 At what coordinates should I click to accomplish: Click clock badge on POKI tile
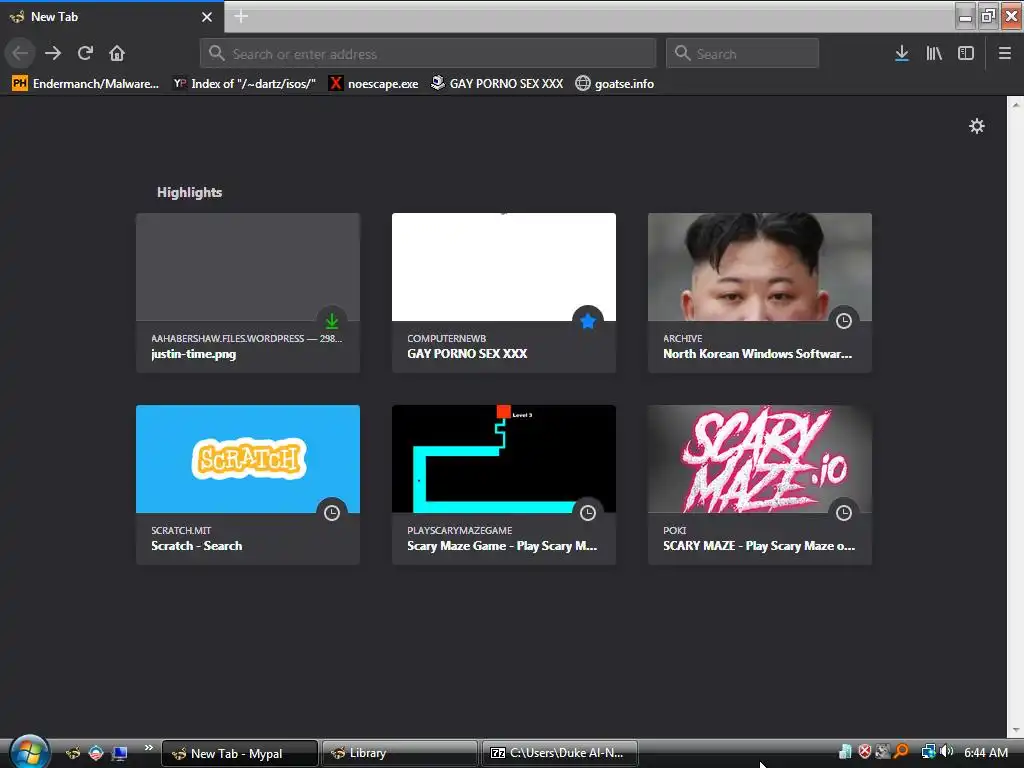point(844,513)
